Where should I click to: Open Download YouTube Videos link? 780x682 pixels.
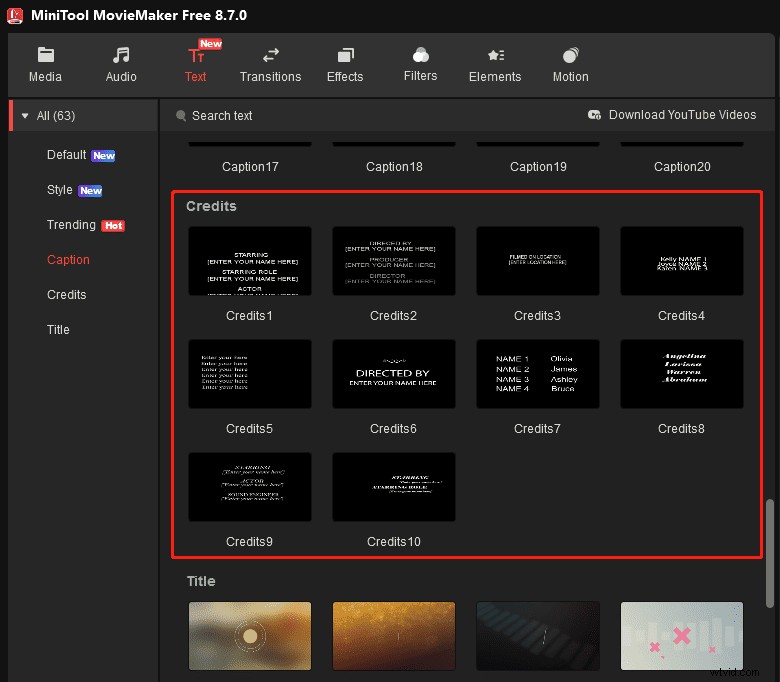click(x=682, y=115)
